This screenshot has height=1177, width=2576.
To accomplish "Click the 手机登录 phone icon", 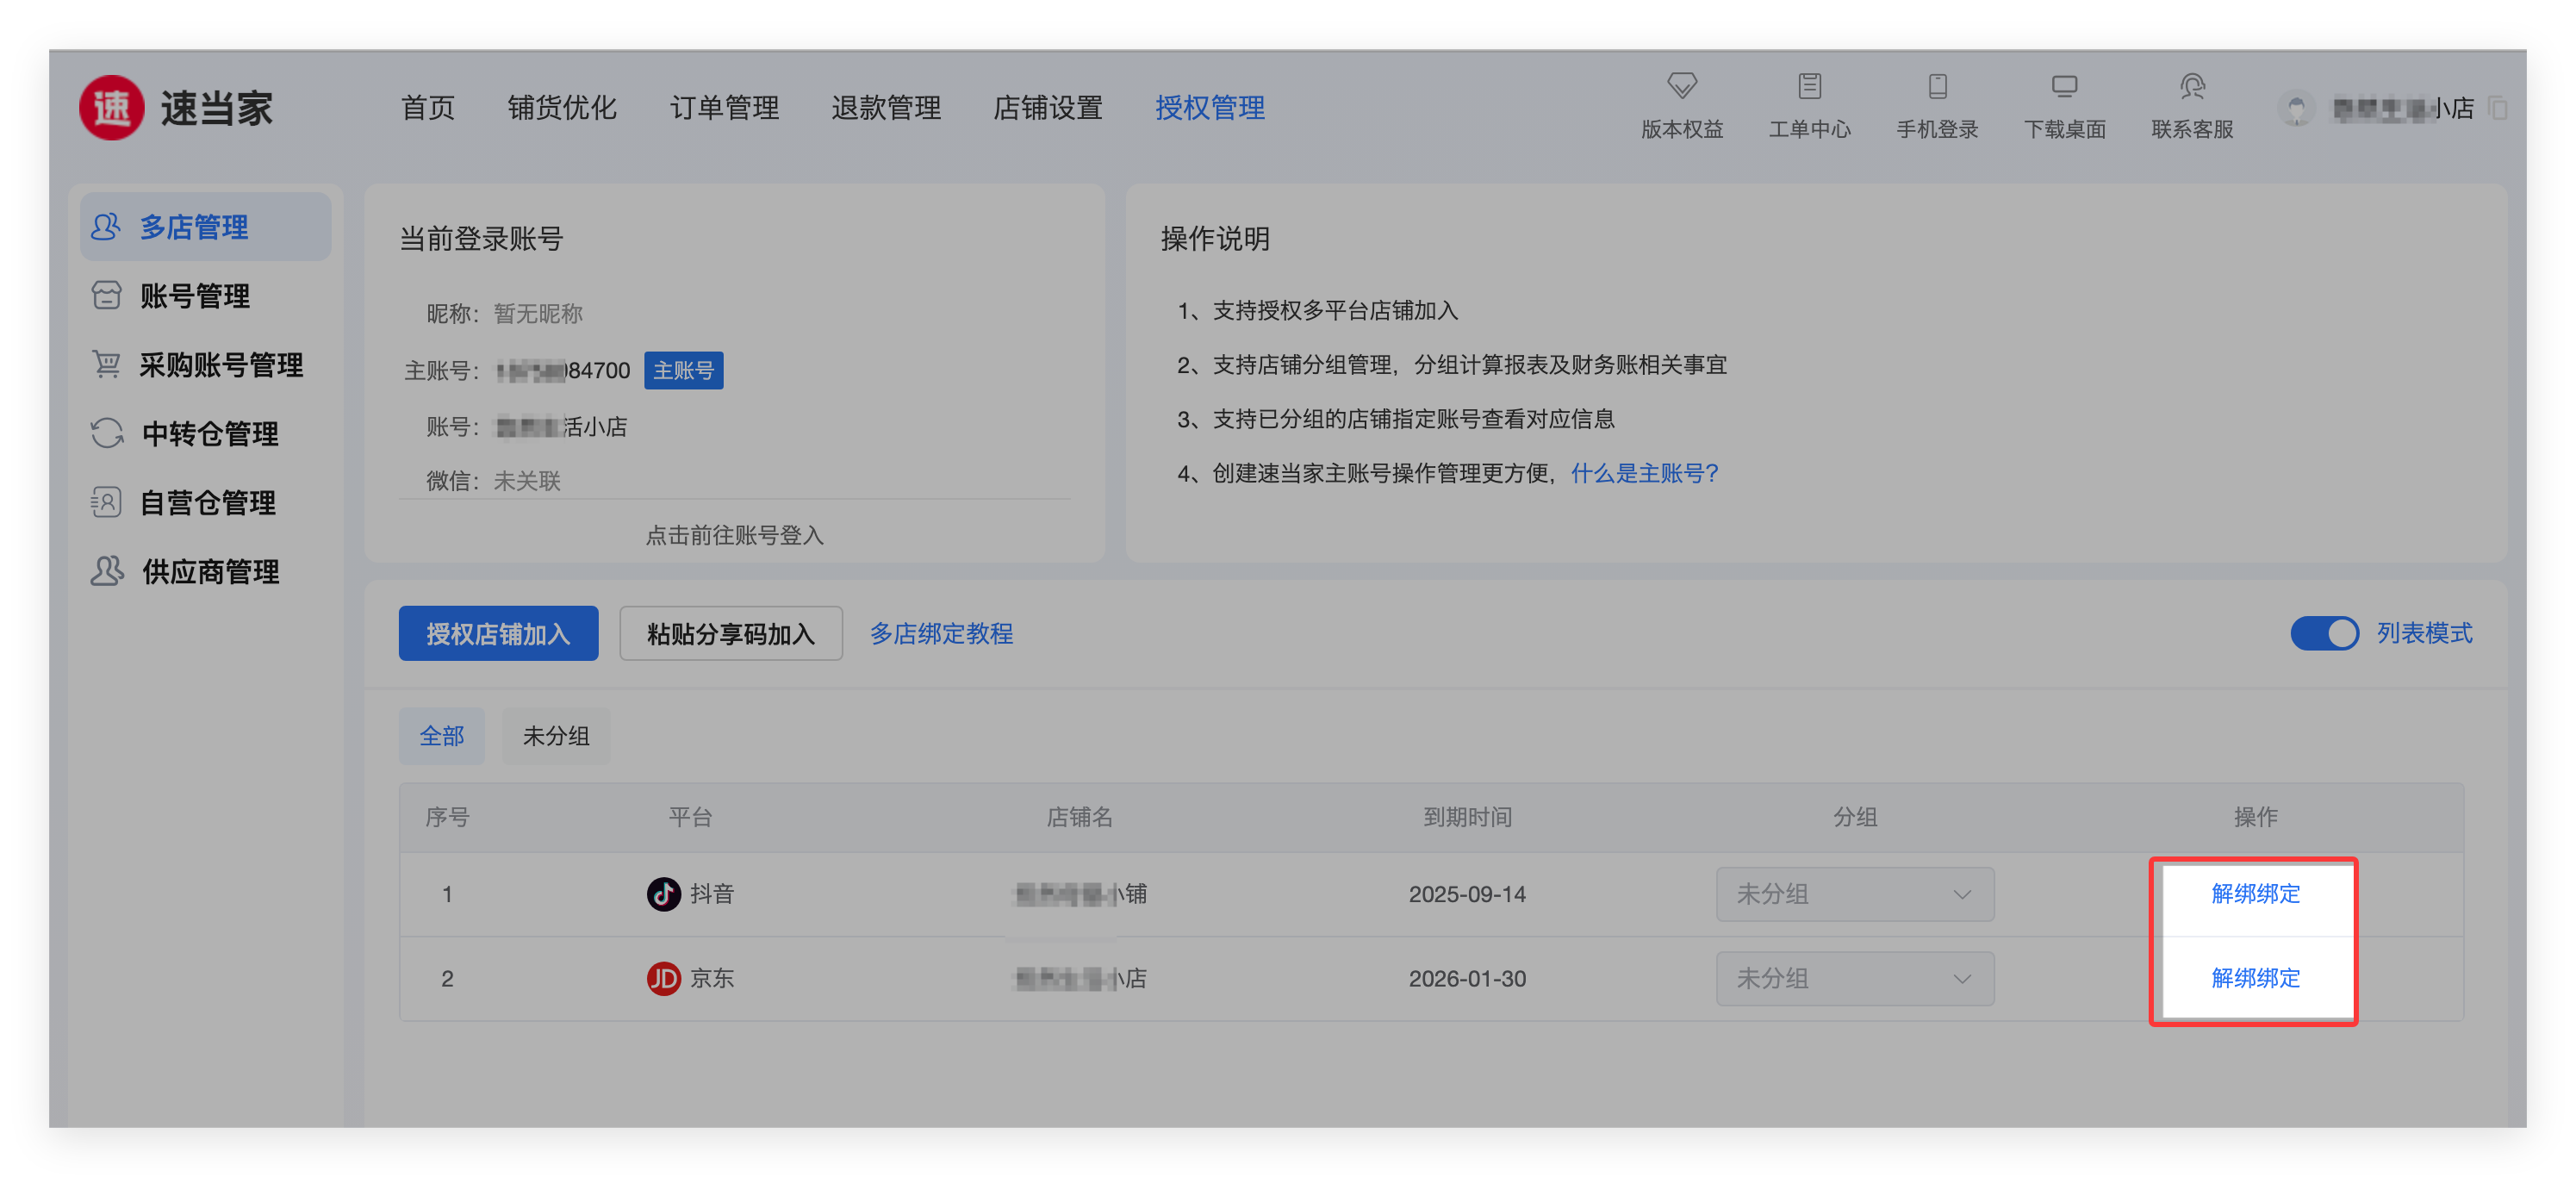I will click(1936, 86).
